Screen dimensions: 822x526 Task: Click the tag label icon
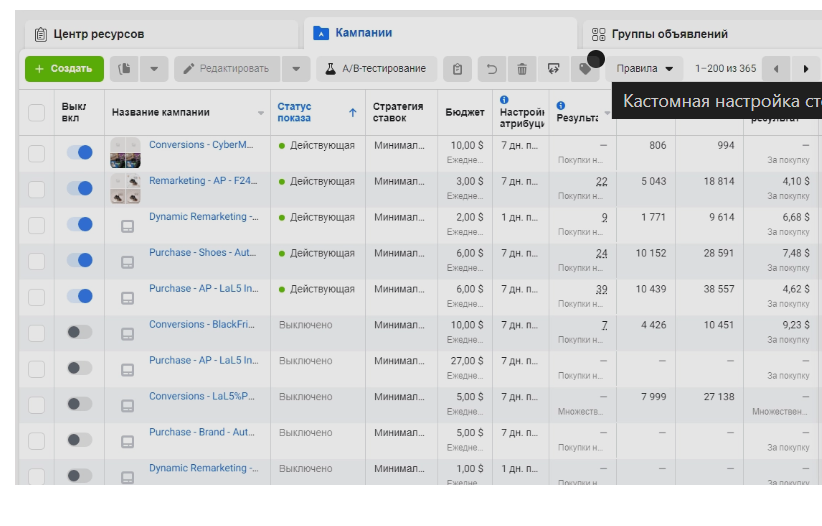point(585,69)
